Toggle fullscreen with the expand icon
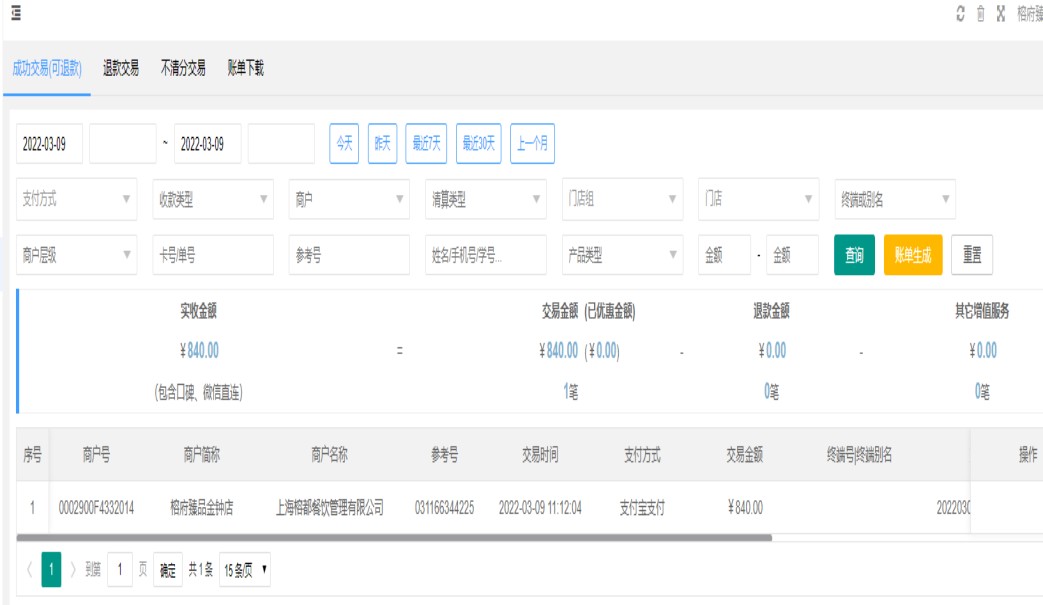The height and width of the screenshot is (605, 1043). point(1000,13)
